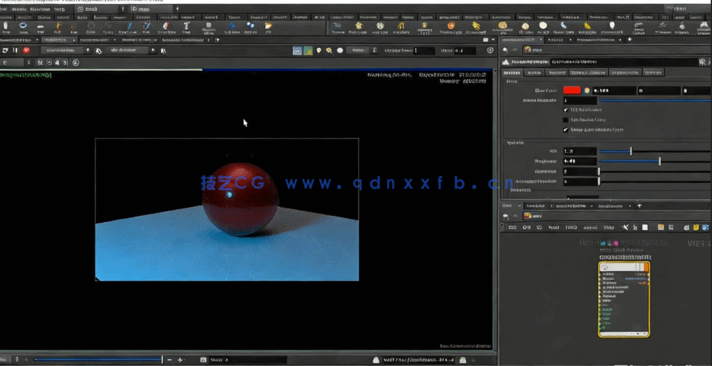Screen dimensions: 712x366
Task: Pause the render in the Render view
Action: [x=15, y=50]
